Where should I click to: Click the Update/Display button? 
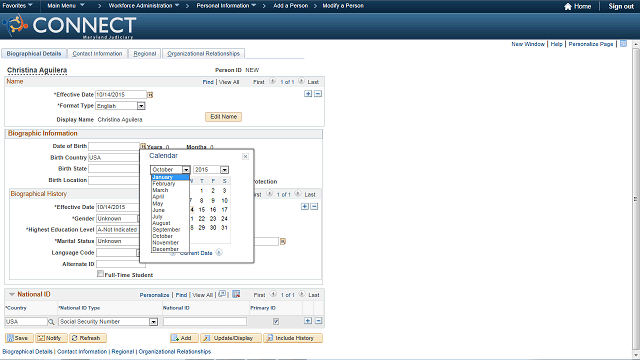tap(231, 338)
